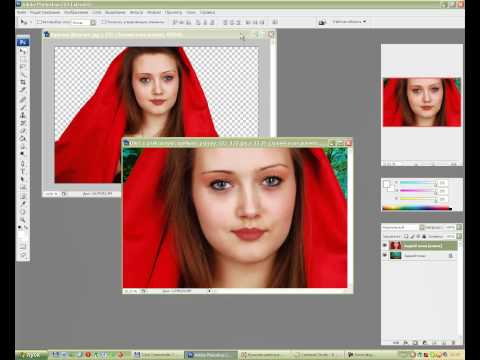This screenshot has height=360, width=480.
Task: Toggle Lock image pixels brush icon
Action: click(412, 236)
